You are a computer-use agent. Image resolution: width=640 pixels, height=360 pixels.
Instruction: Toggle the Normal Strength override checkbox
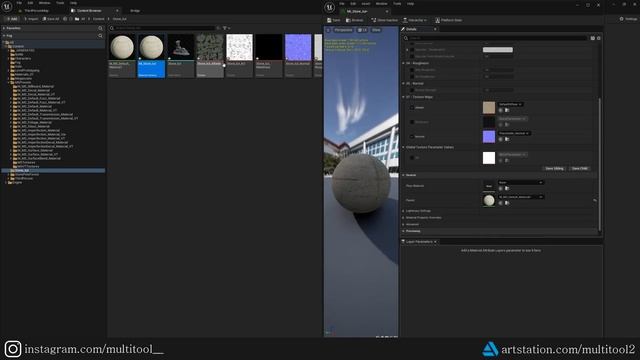tap(412, 90)
